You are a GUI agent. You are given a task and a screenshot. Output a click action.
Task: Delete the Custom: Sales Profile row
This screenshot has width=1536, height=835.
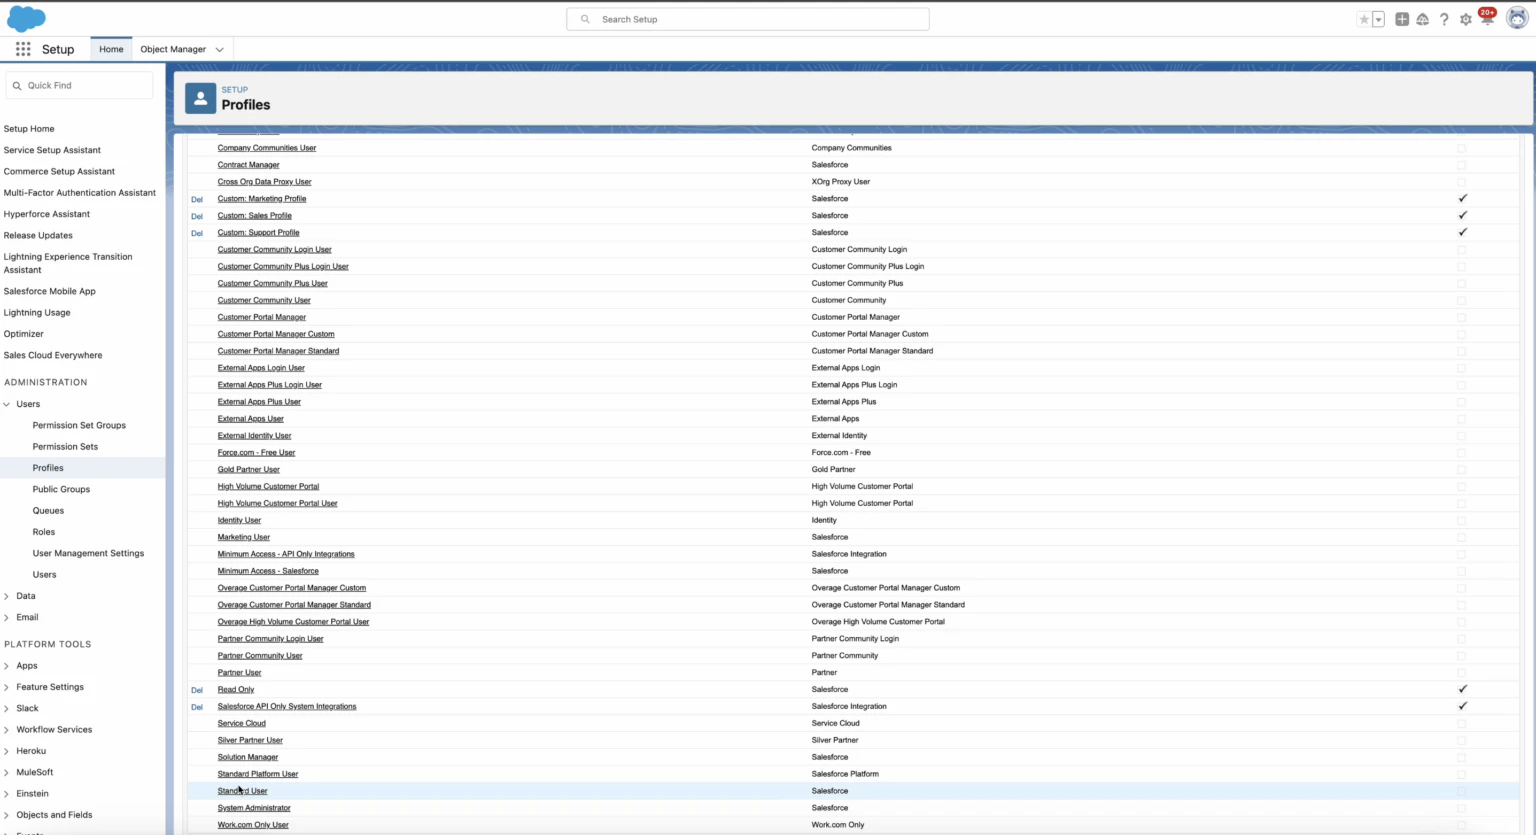point(197,216)
